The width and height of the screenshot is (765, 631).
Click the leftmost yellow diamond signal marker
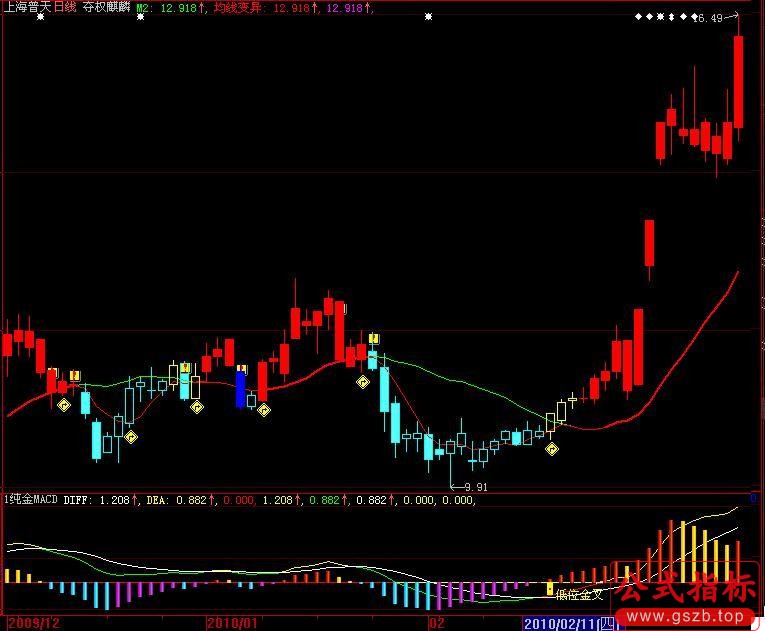[x=63, y=405]
